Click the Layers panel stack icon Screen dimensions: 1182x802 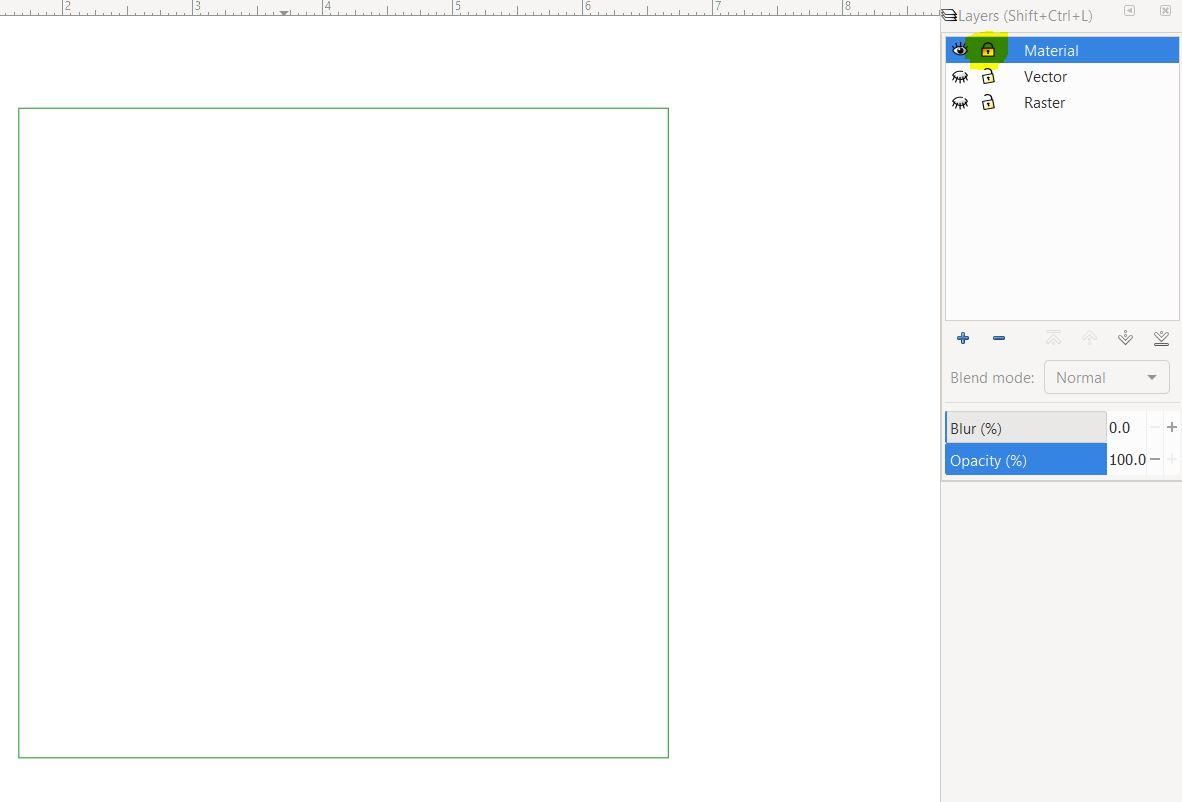[948, 15]
